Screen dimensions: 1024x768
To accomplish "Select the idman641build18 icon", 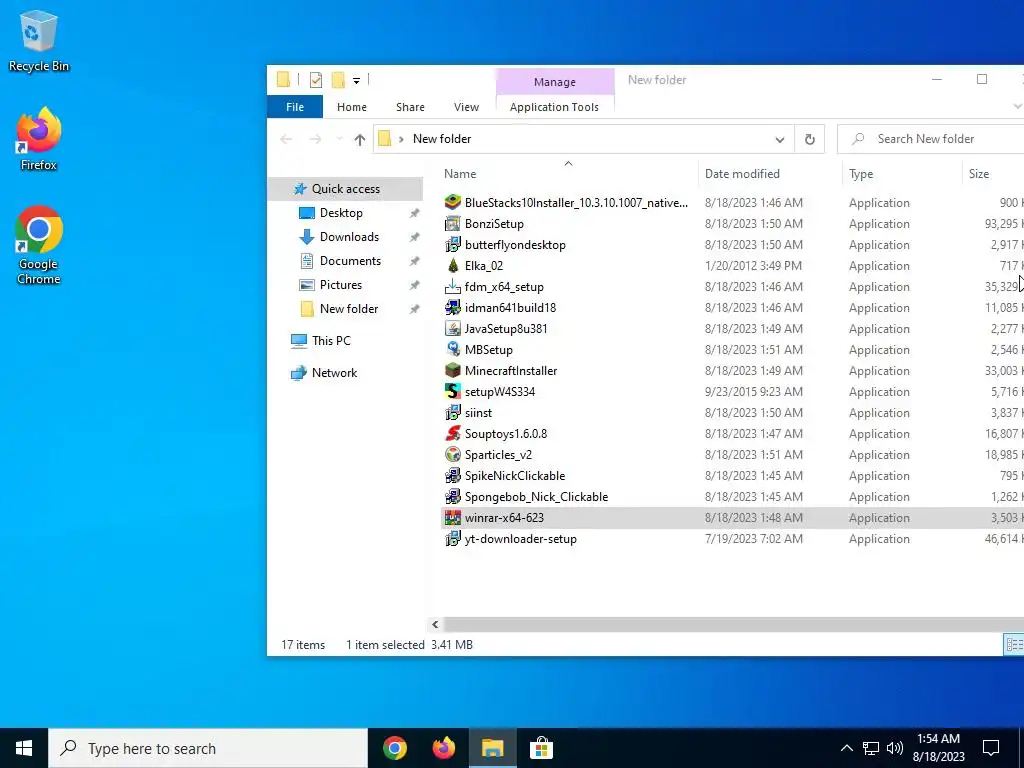I will [x=453, y=307].
